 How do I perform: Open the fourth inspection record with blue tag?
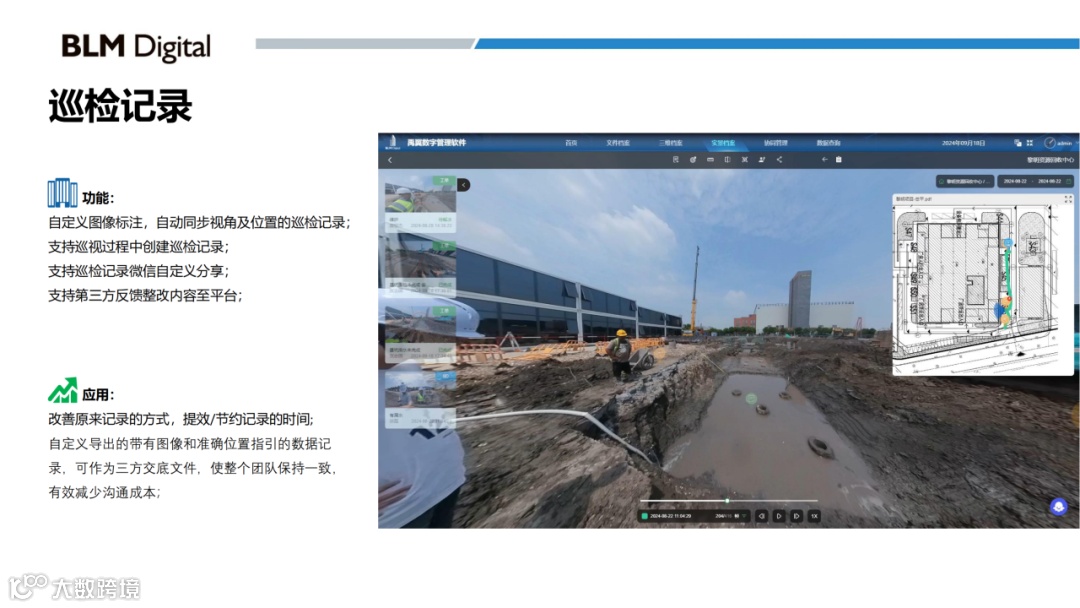point(420,398)
